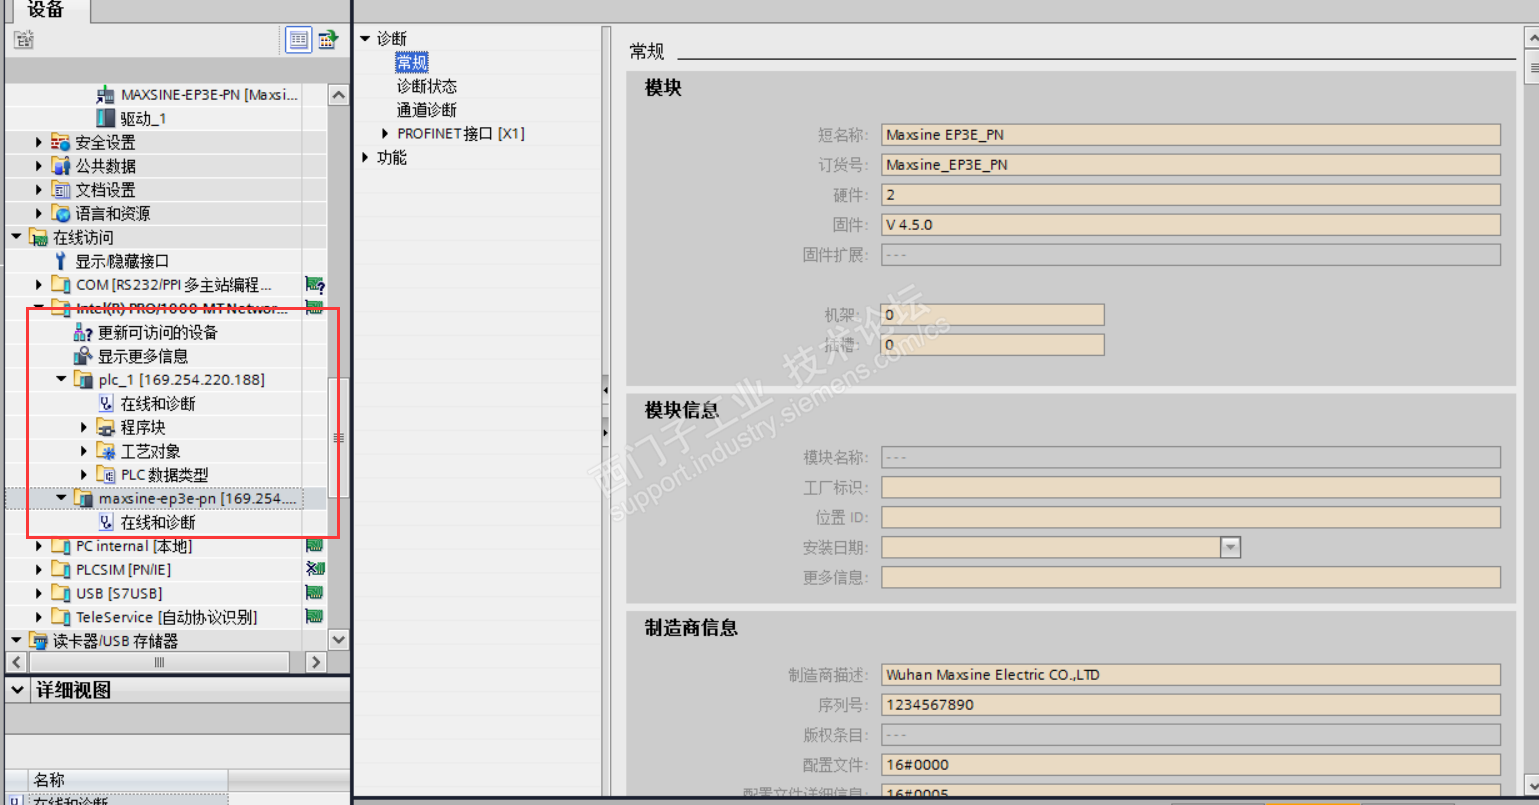Click the 在线和诊断 icon under maxsine-ep3e-pn
The image size is (1539, 805).
click(106, 523)
